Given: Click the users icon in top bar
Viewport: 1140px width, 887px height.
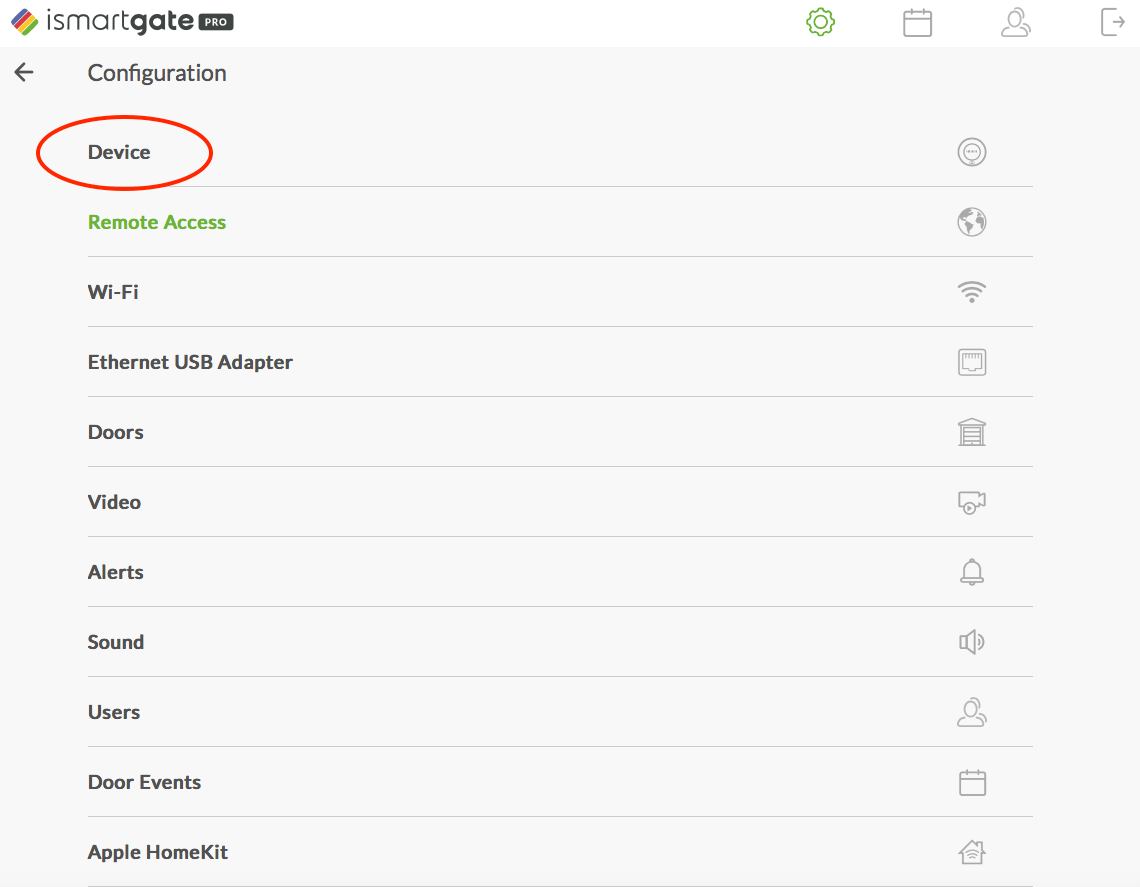Looking at the screenshot, I should point(1015,22).
